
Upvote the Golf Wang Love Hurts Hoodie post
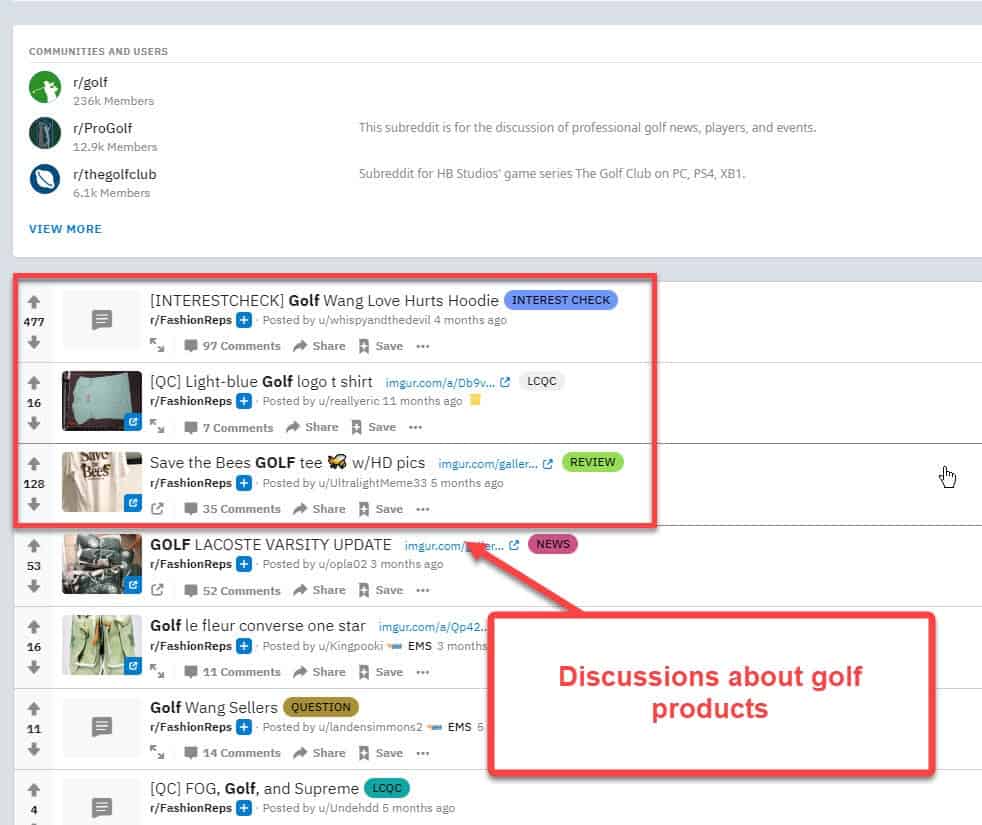tap(34, 301)
